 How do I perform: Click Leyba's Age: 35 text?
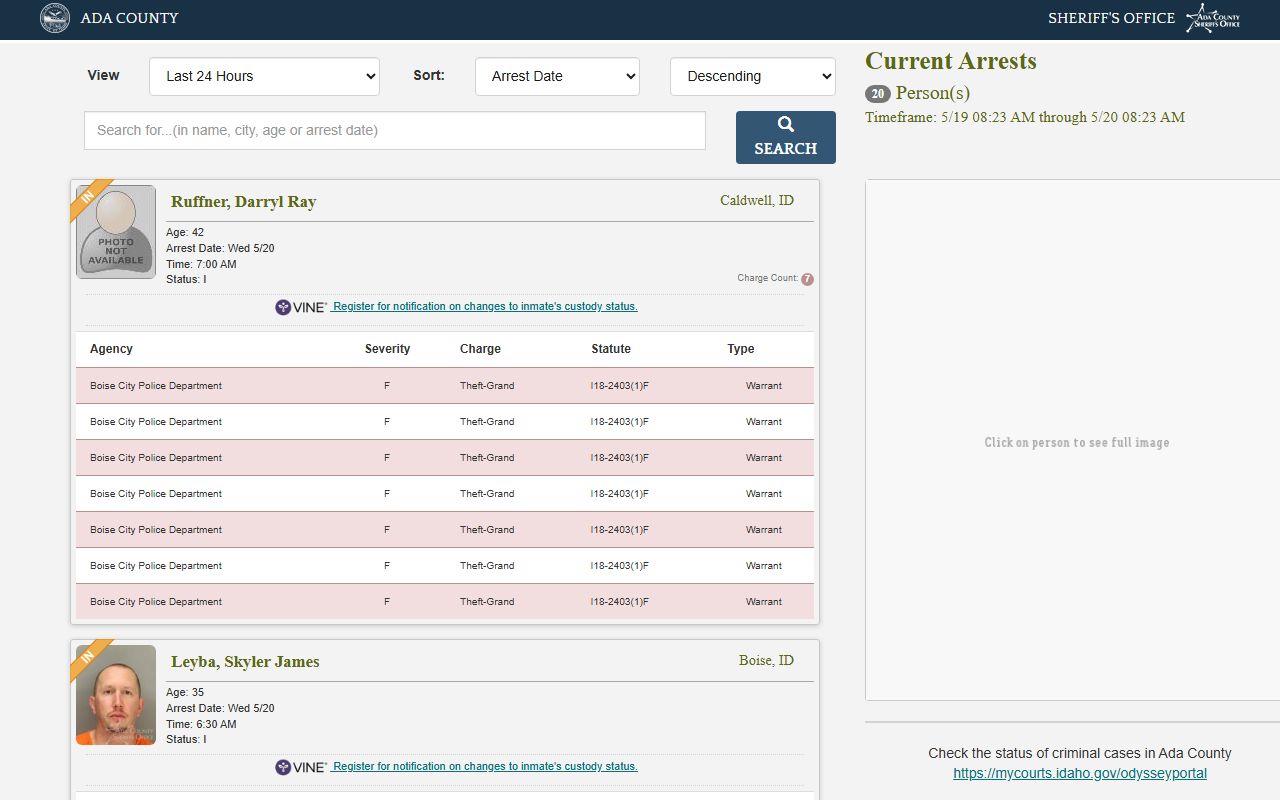(185, 692)
